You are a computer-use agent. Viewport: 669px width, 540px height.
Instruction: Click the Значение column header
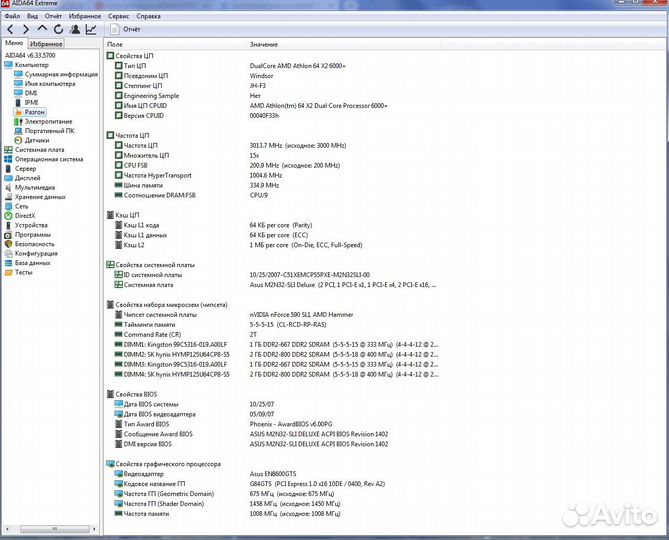point(264,45)
